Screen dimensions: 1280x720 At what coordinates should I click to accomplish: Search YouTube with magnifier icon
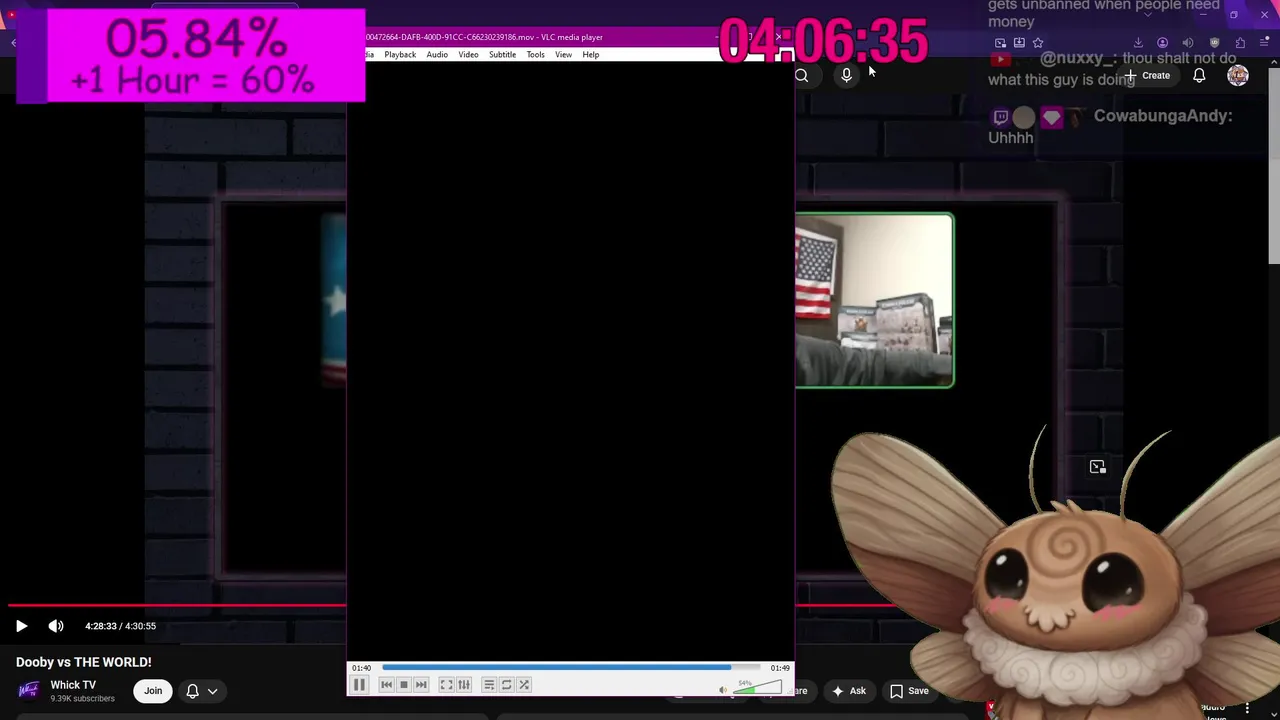pyautogui.click(x=801, y=76)
